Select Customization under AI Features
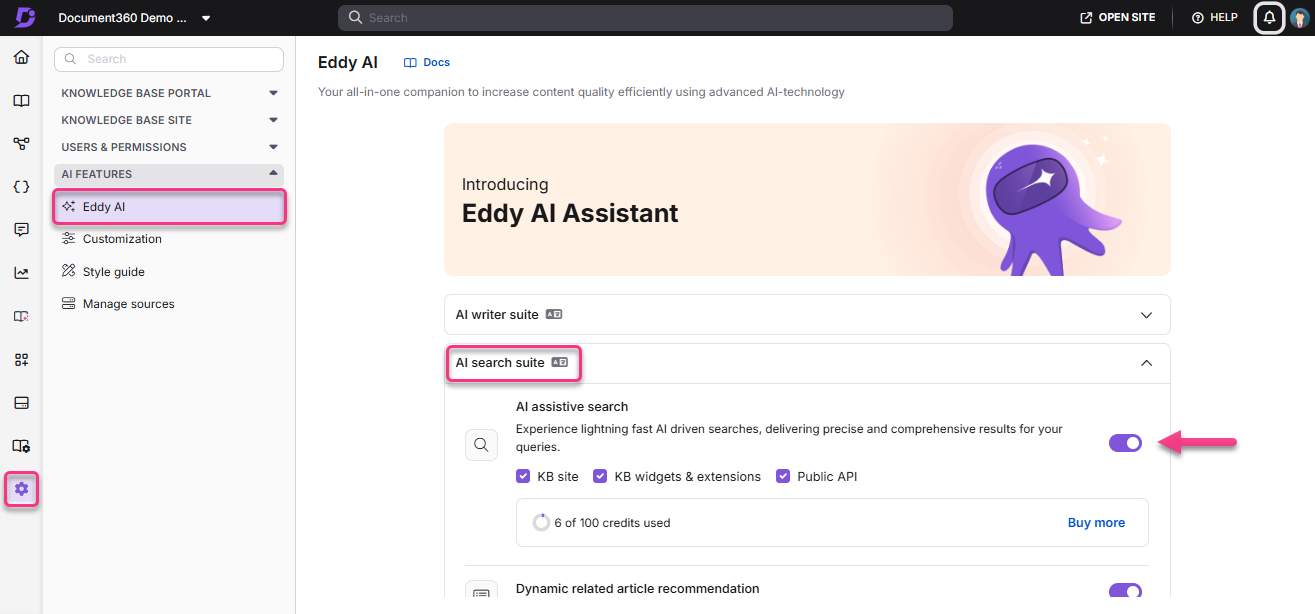The height and width of the screenshot is (614, 1315). tap(121, 238)
